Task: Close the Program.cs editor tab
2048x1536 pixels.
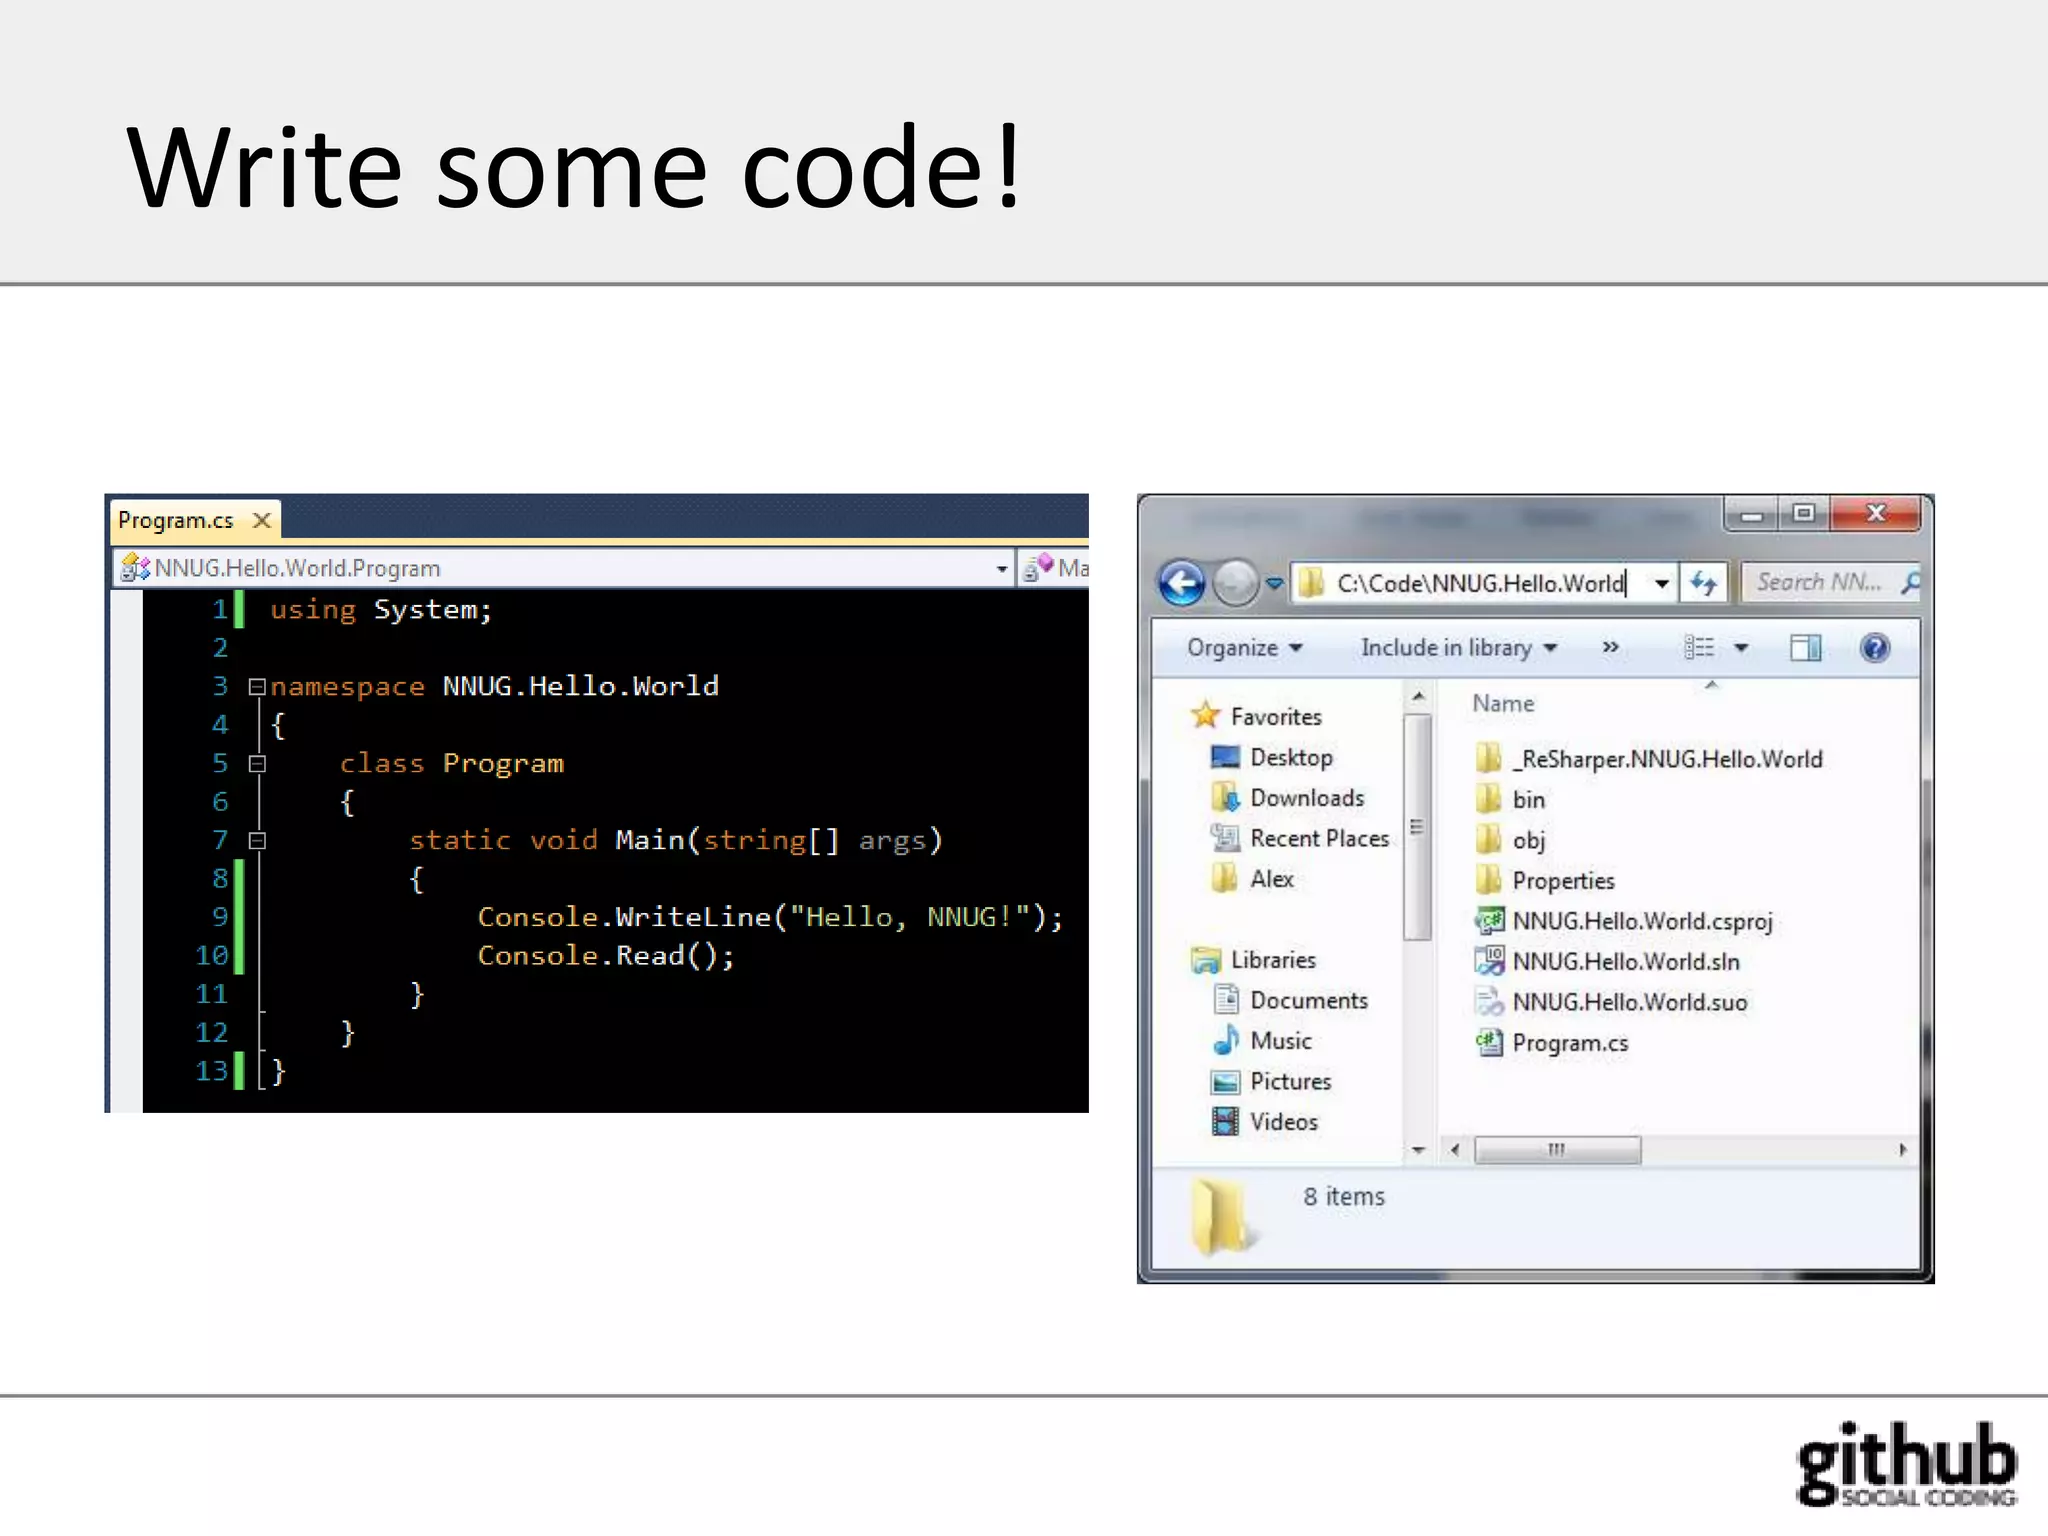Action: click(262, 521)
